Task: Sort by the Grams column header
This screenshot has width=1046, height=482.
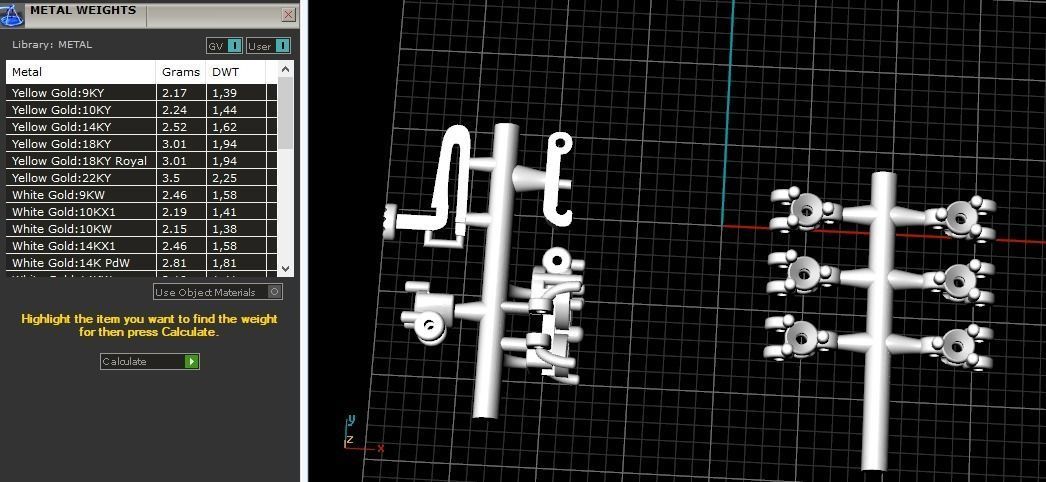Action: point(181,72)
